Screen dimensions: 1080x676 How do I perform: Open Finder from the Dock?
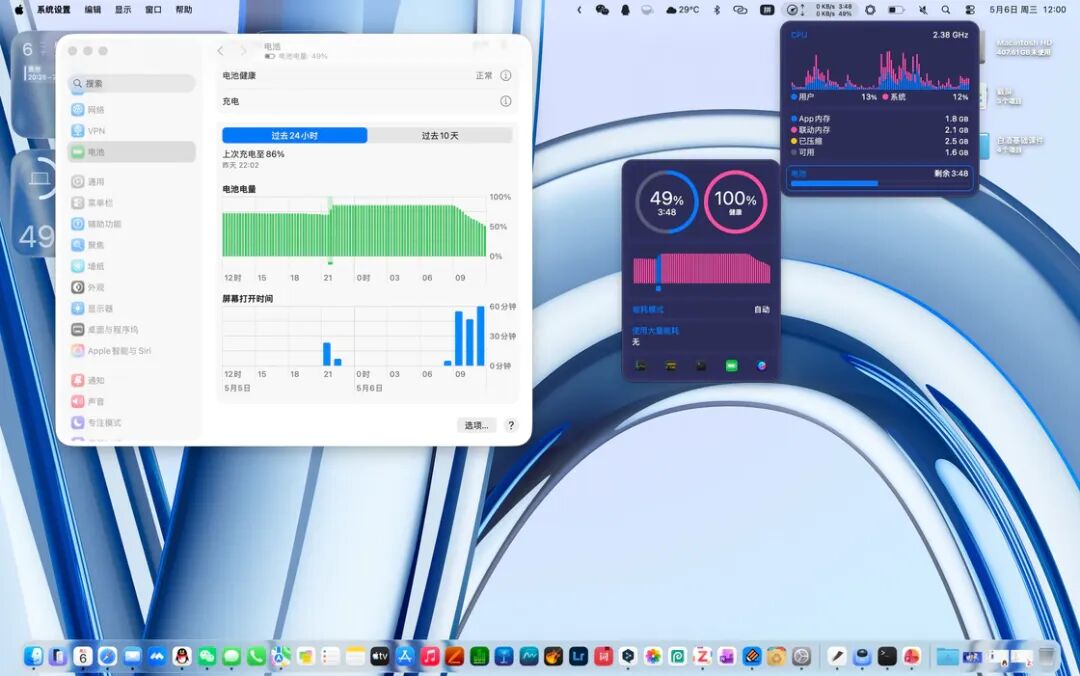click(x=33, y=657)
